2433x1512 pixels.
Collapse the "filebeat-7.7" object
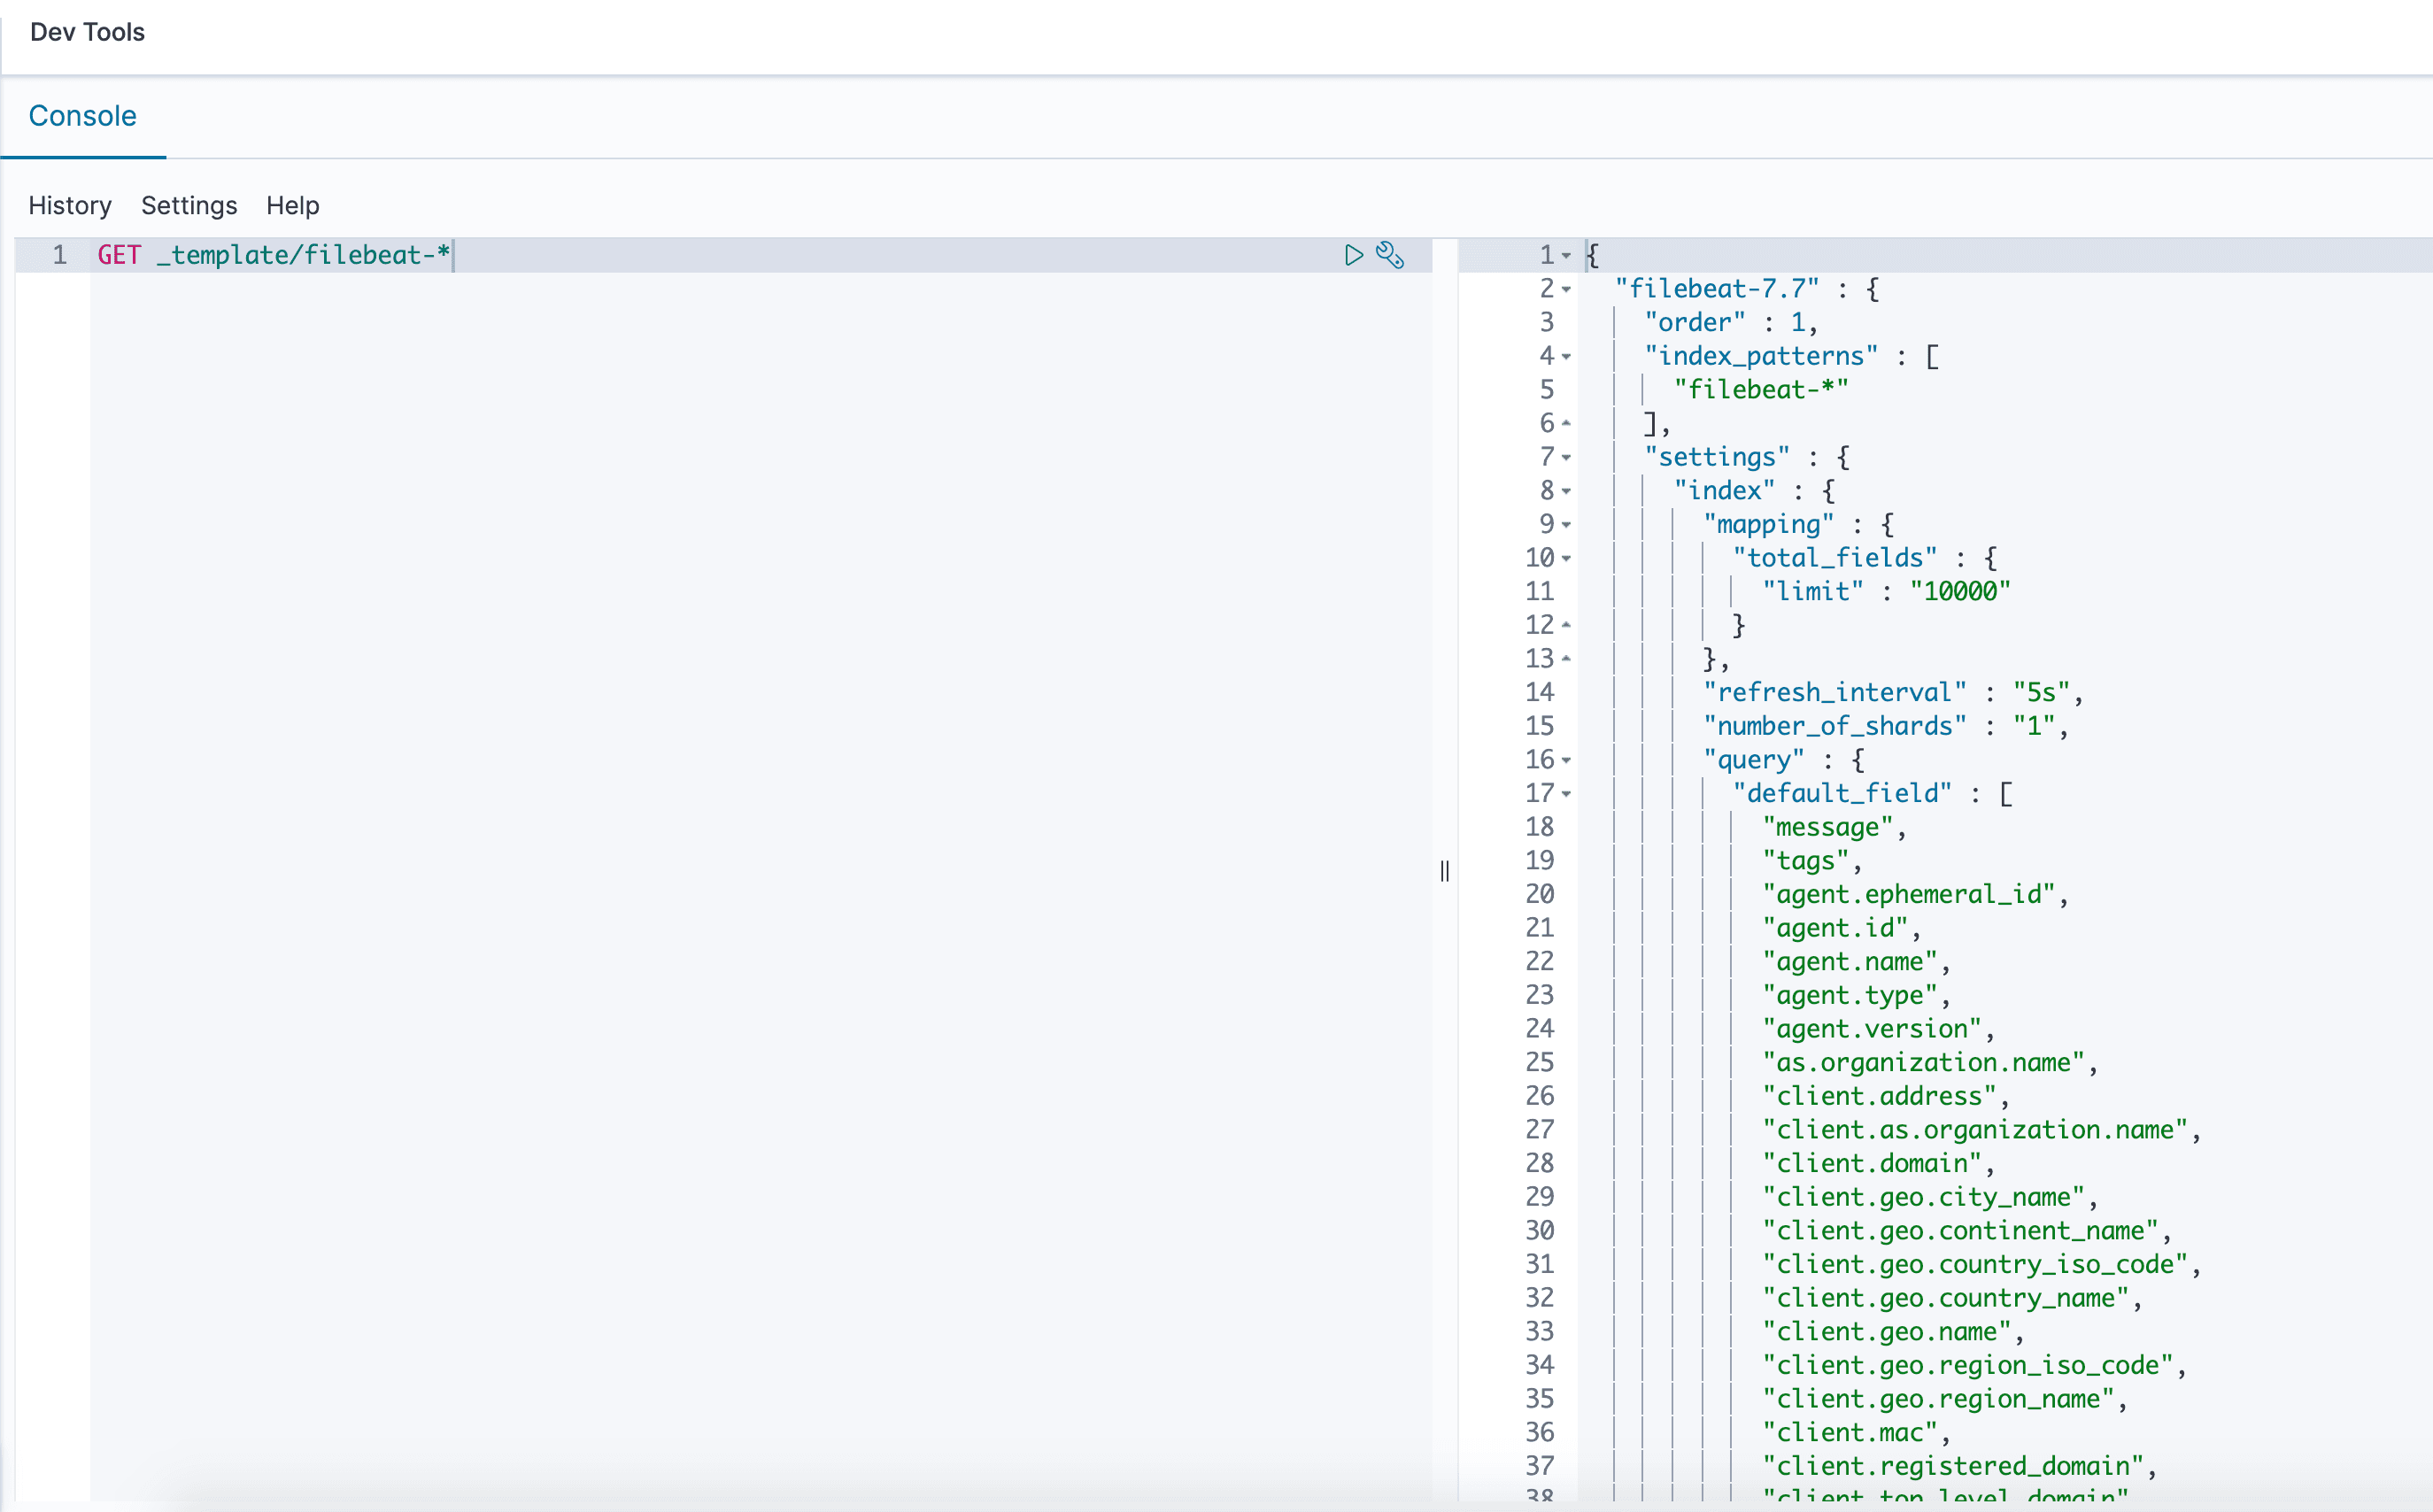[1565, 290]
